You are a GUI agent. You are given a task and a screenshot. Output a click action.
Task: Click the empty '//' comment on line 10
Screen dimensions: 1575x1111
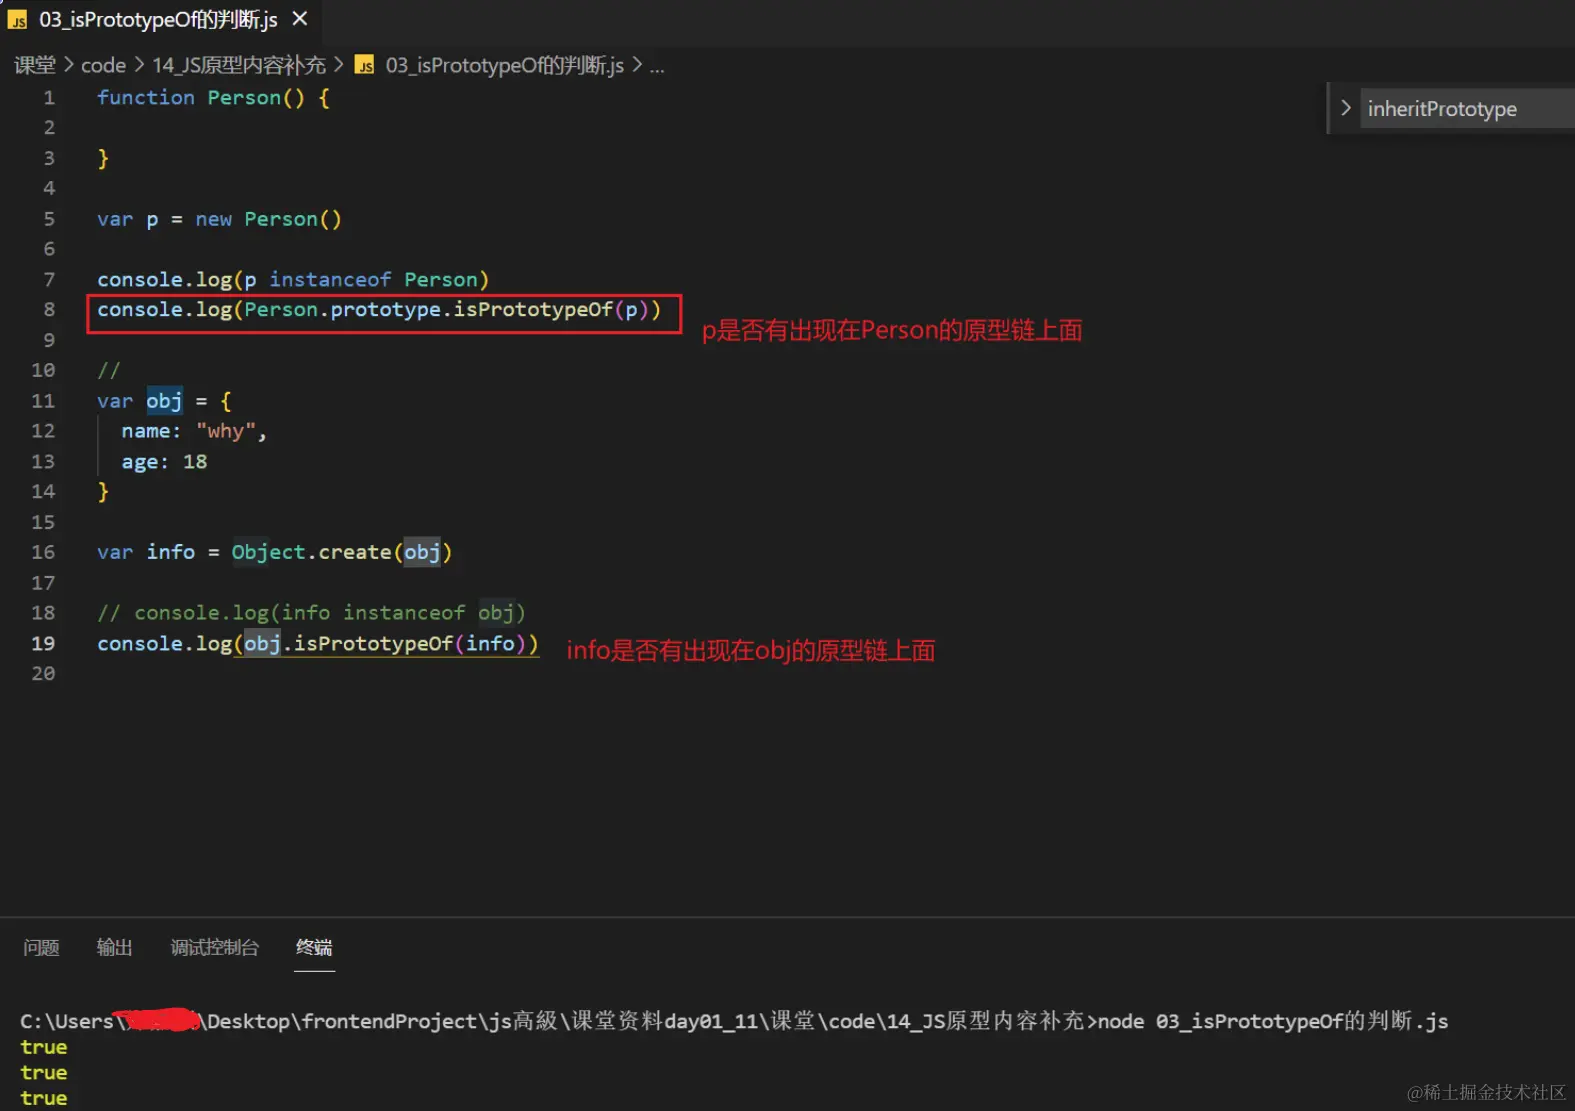(x=108, y=371)
